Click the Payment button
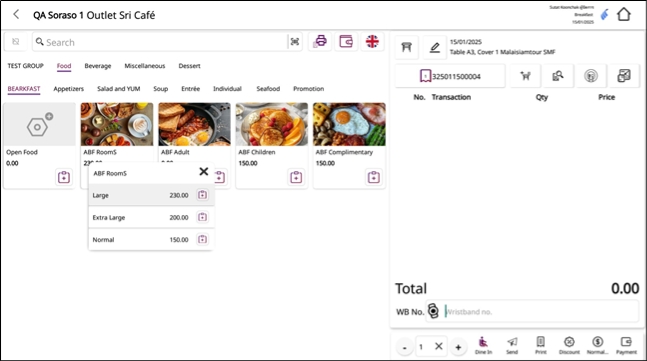The image size is (647, 361). (626, 345)
